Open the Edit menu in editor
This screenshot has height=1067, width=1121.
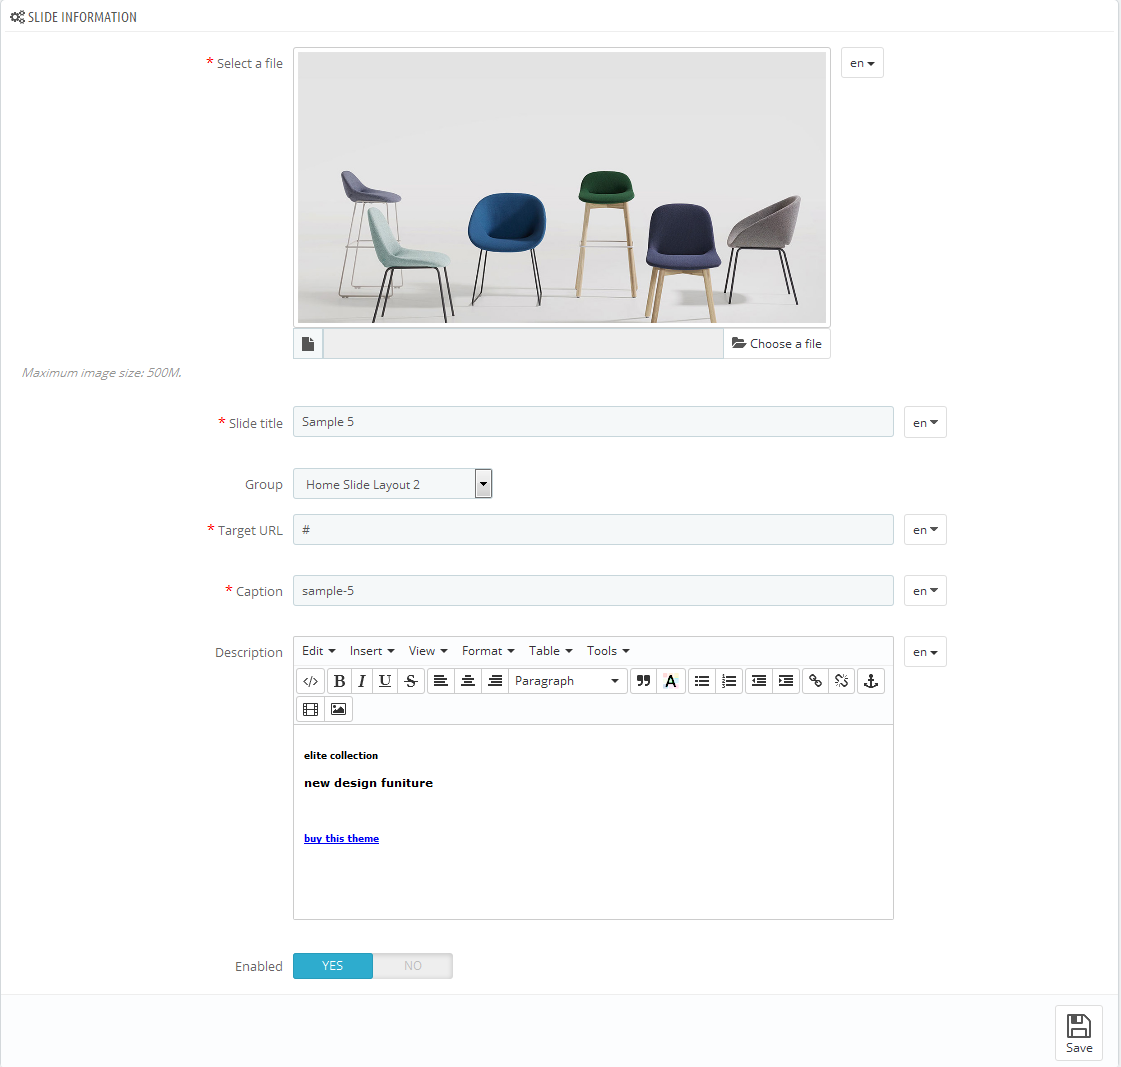tap(318, 651)
